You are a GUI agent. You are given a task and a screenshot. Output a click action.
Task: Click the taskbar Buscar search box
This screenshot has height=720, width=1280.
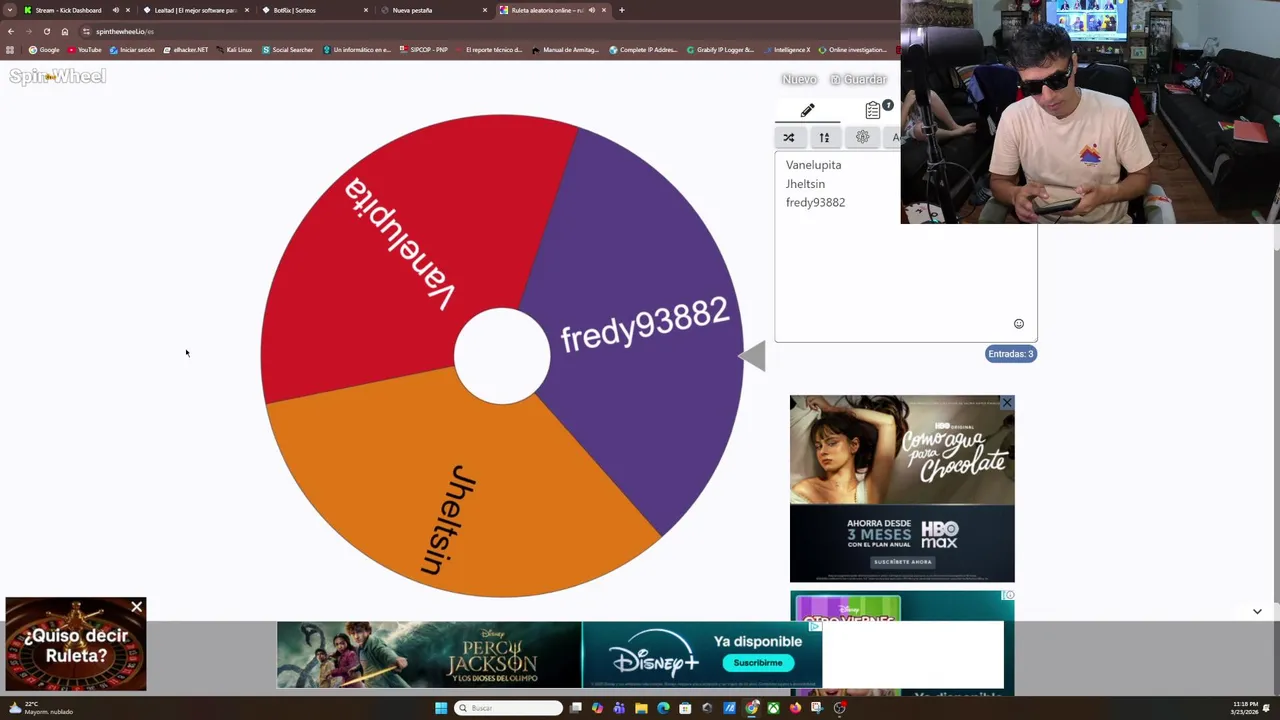click(x=509, y=708)
